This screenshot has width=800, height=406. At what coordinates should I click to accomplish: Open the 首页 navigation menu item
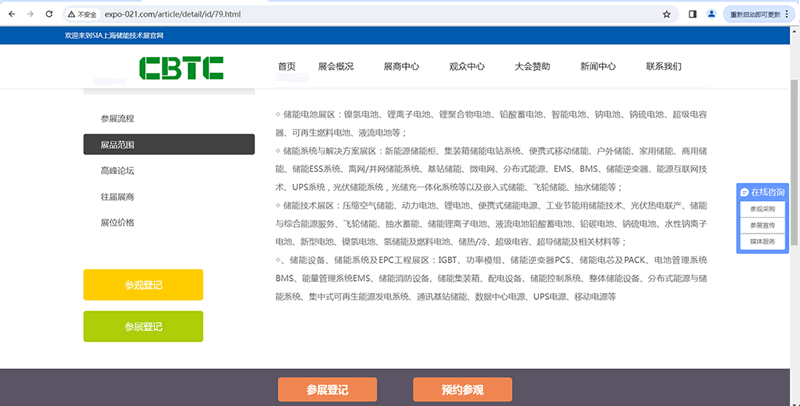(x=287, y=67)
